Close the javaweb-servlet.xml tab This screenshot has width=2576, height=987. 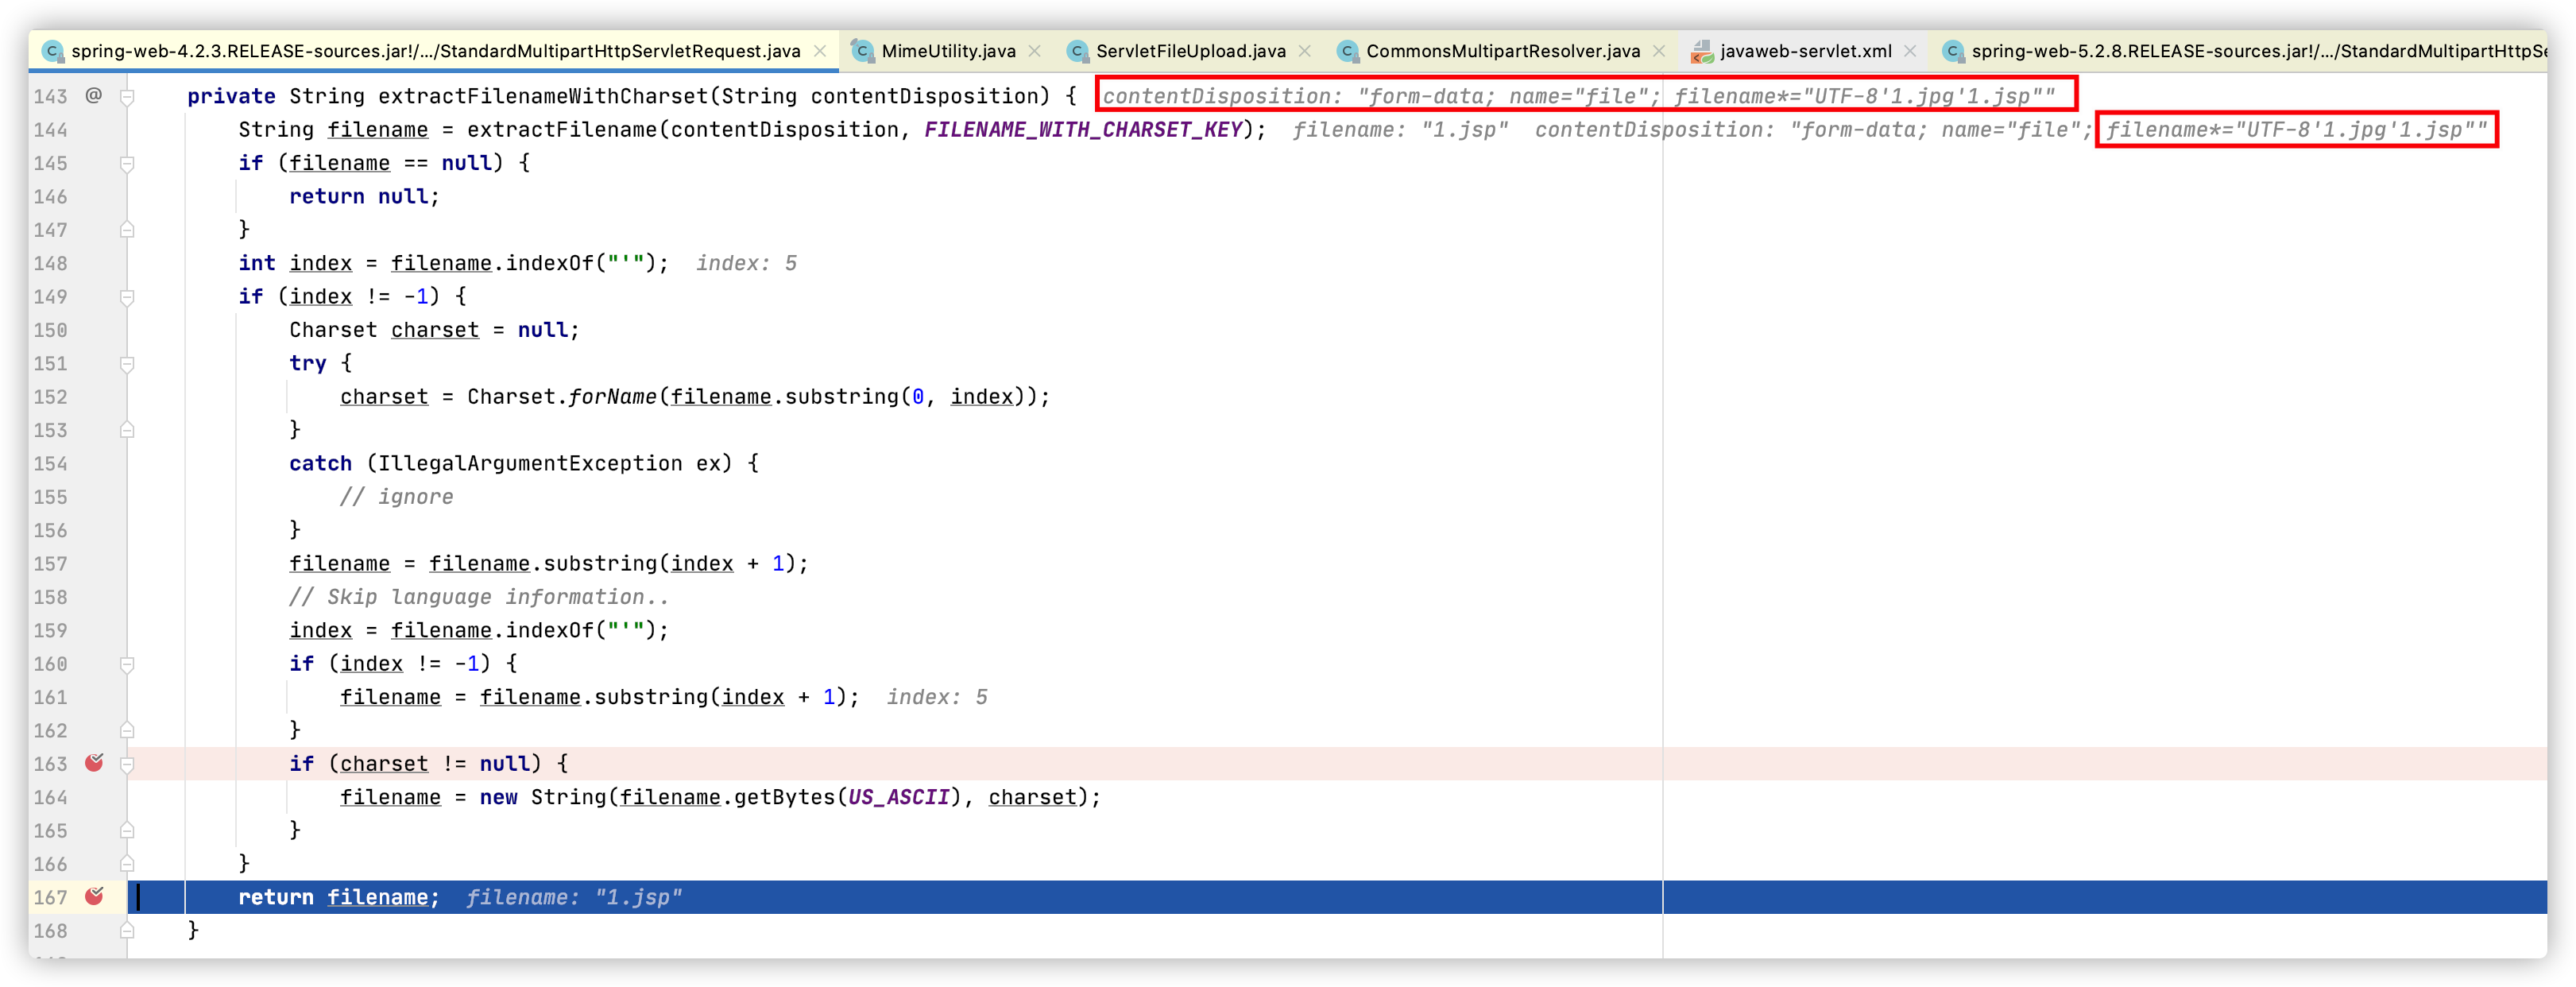[1910, 51]
